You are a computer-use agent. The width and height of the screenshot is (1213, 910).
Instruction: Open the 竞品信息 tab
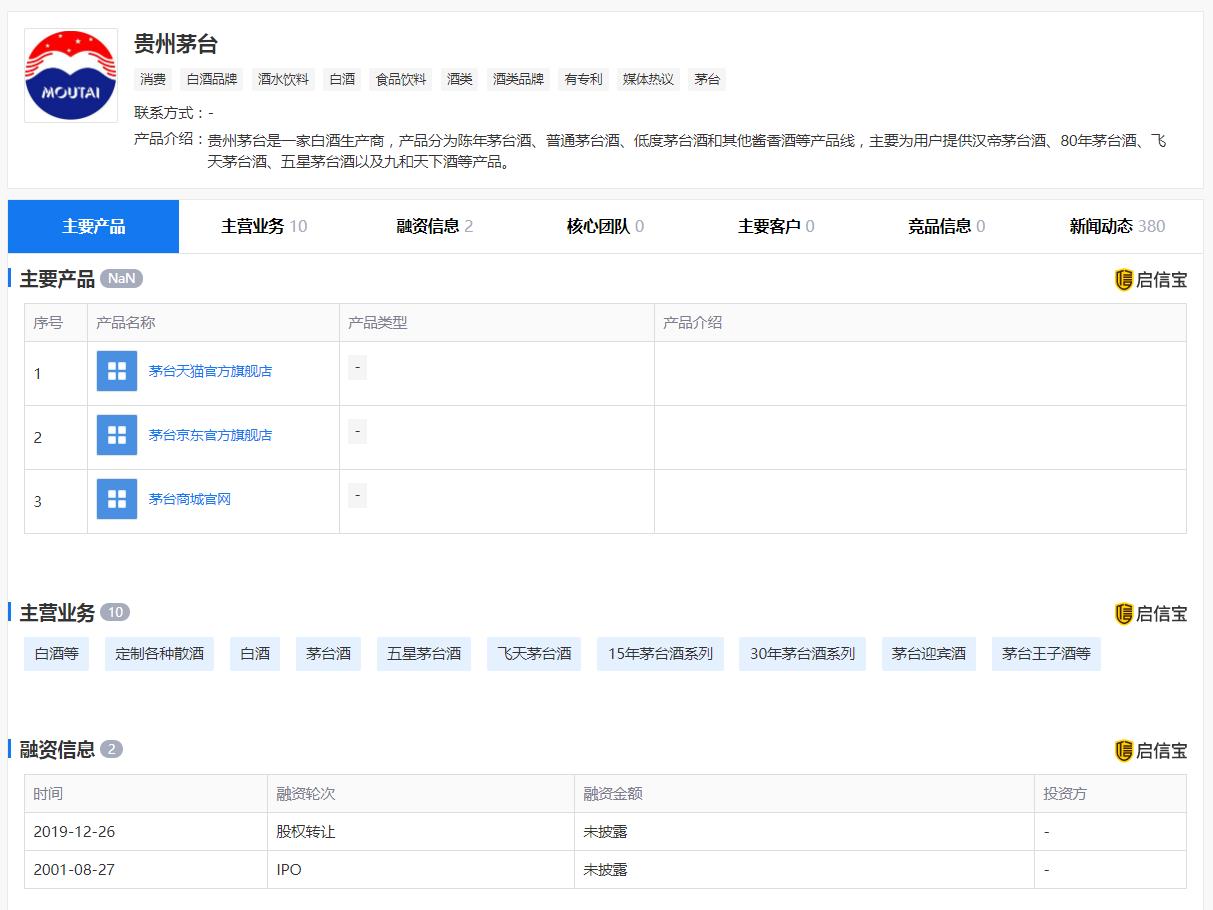(x=946, y=226)
